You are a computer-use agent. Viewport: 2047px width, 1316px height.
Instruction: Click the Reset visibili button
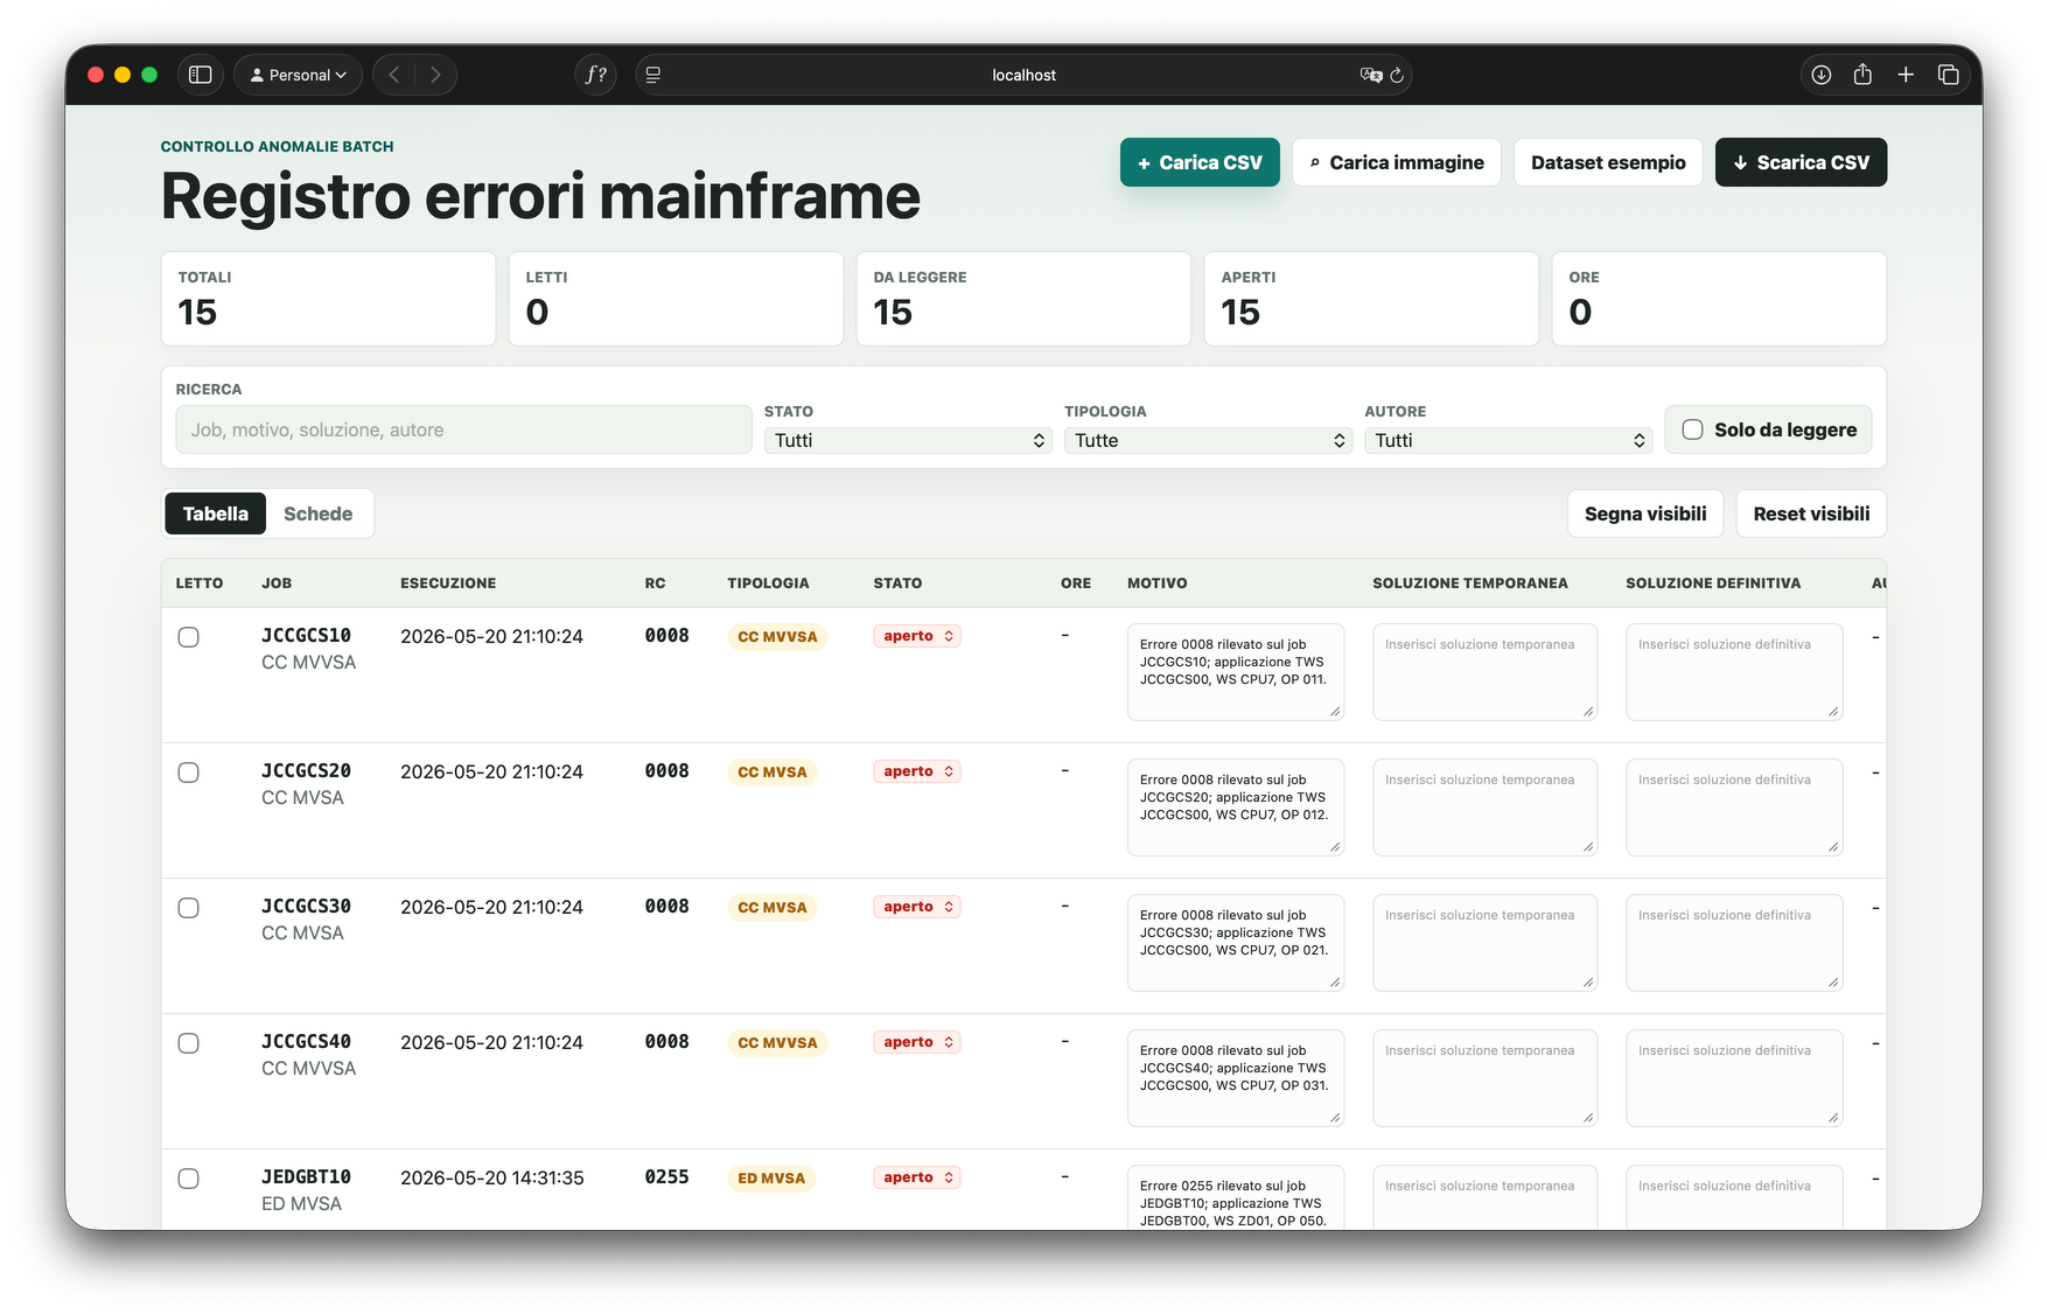click(1811, 513)
